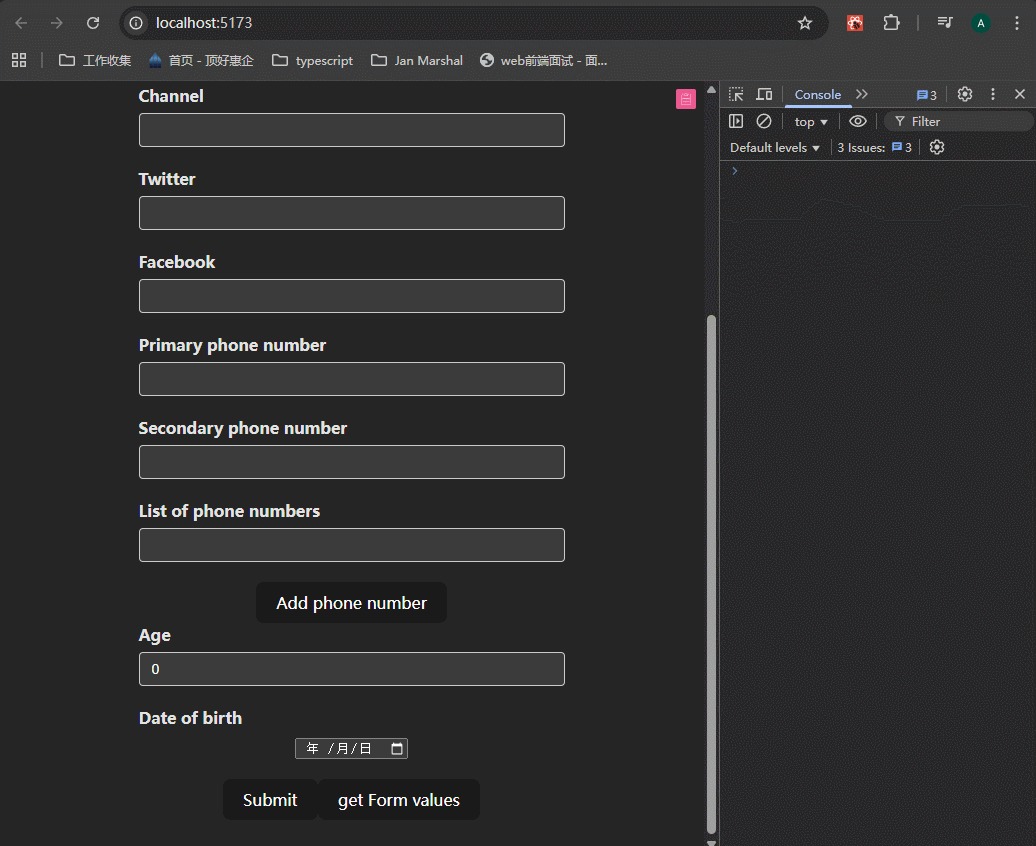This screenshot has height=846, width=1036.
Task: Create a live expression using eye icon
Action: coord(857,121)
